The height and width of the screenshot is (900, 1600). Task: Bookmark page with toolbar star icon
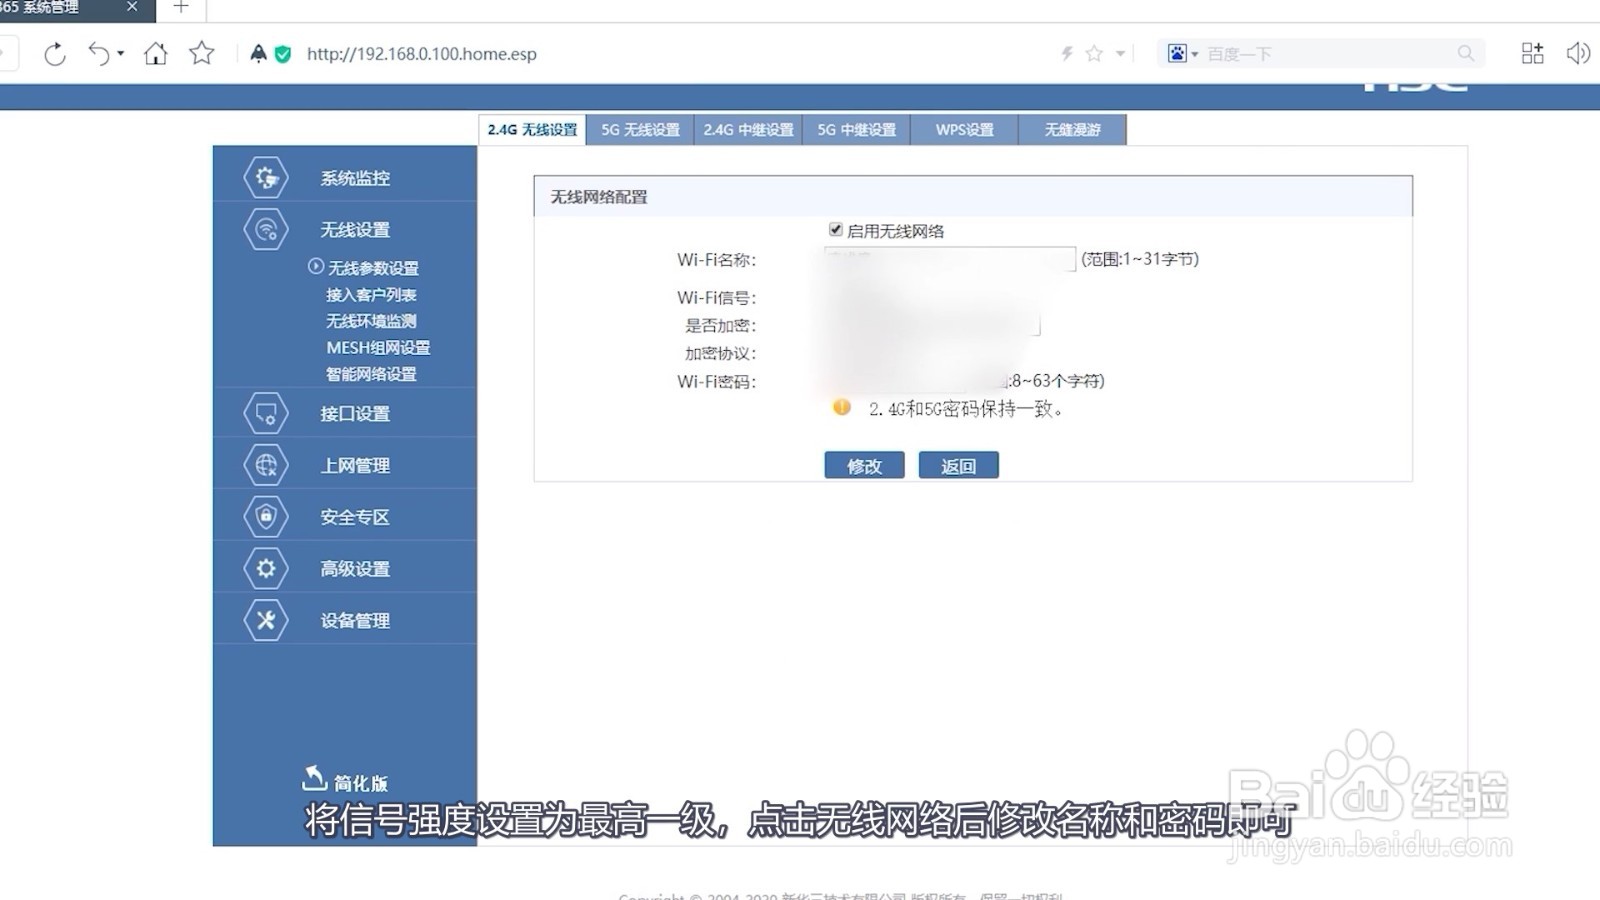(x=202, y=53)
